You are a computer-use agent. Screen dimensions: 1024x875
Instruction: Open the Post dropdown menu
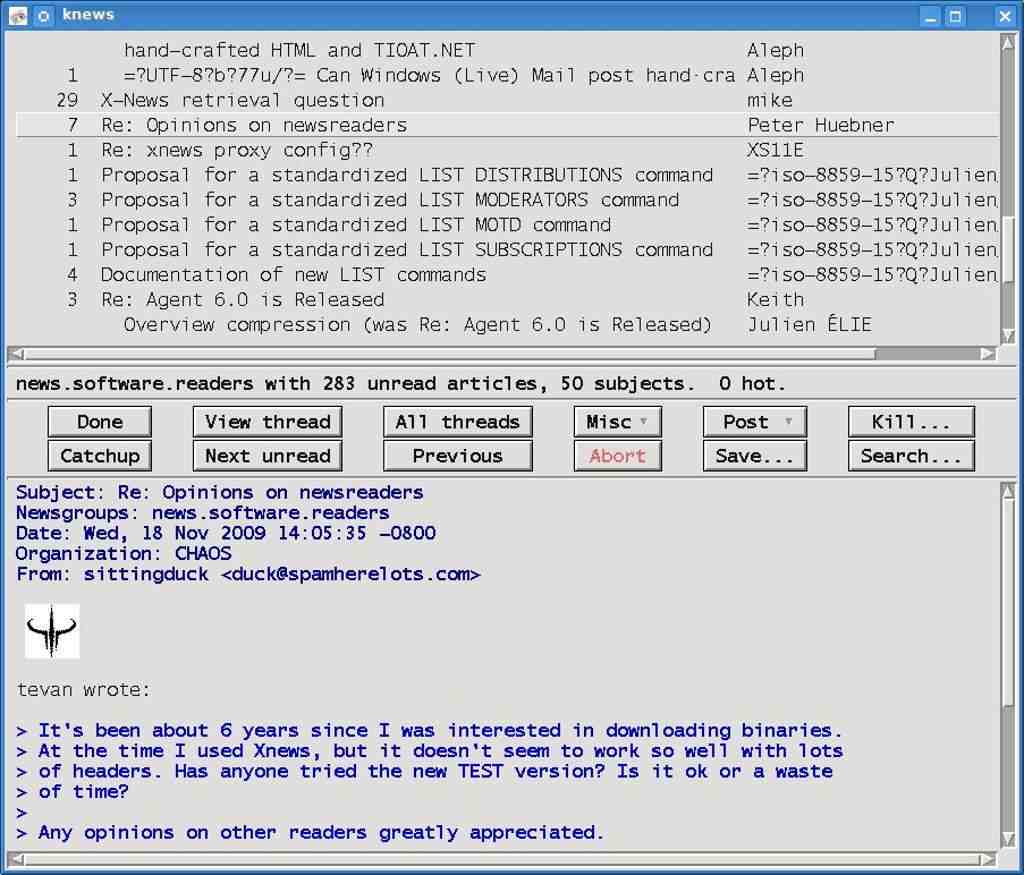754,422
